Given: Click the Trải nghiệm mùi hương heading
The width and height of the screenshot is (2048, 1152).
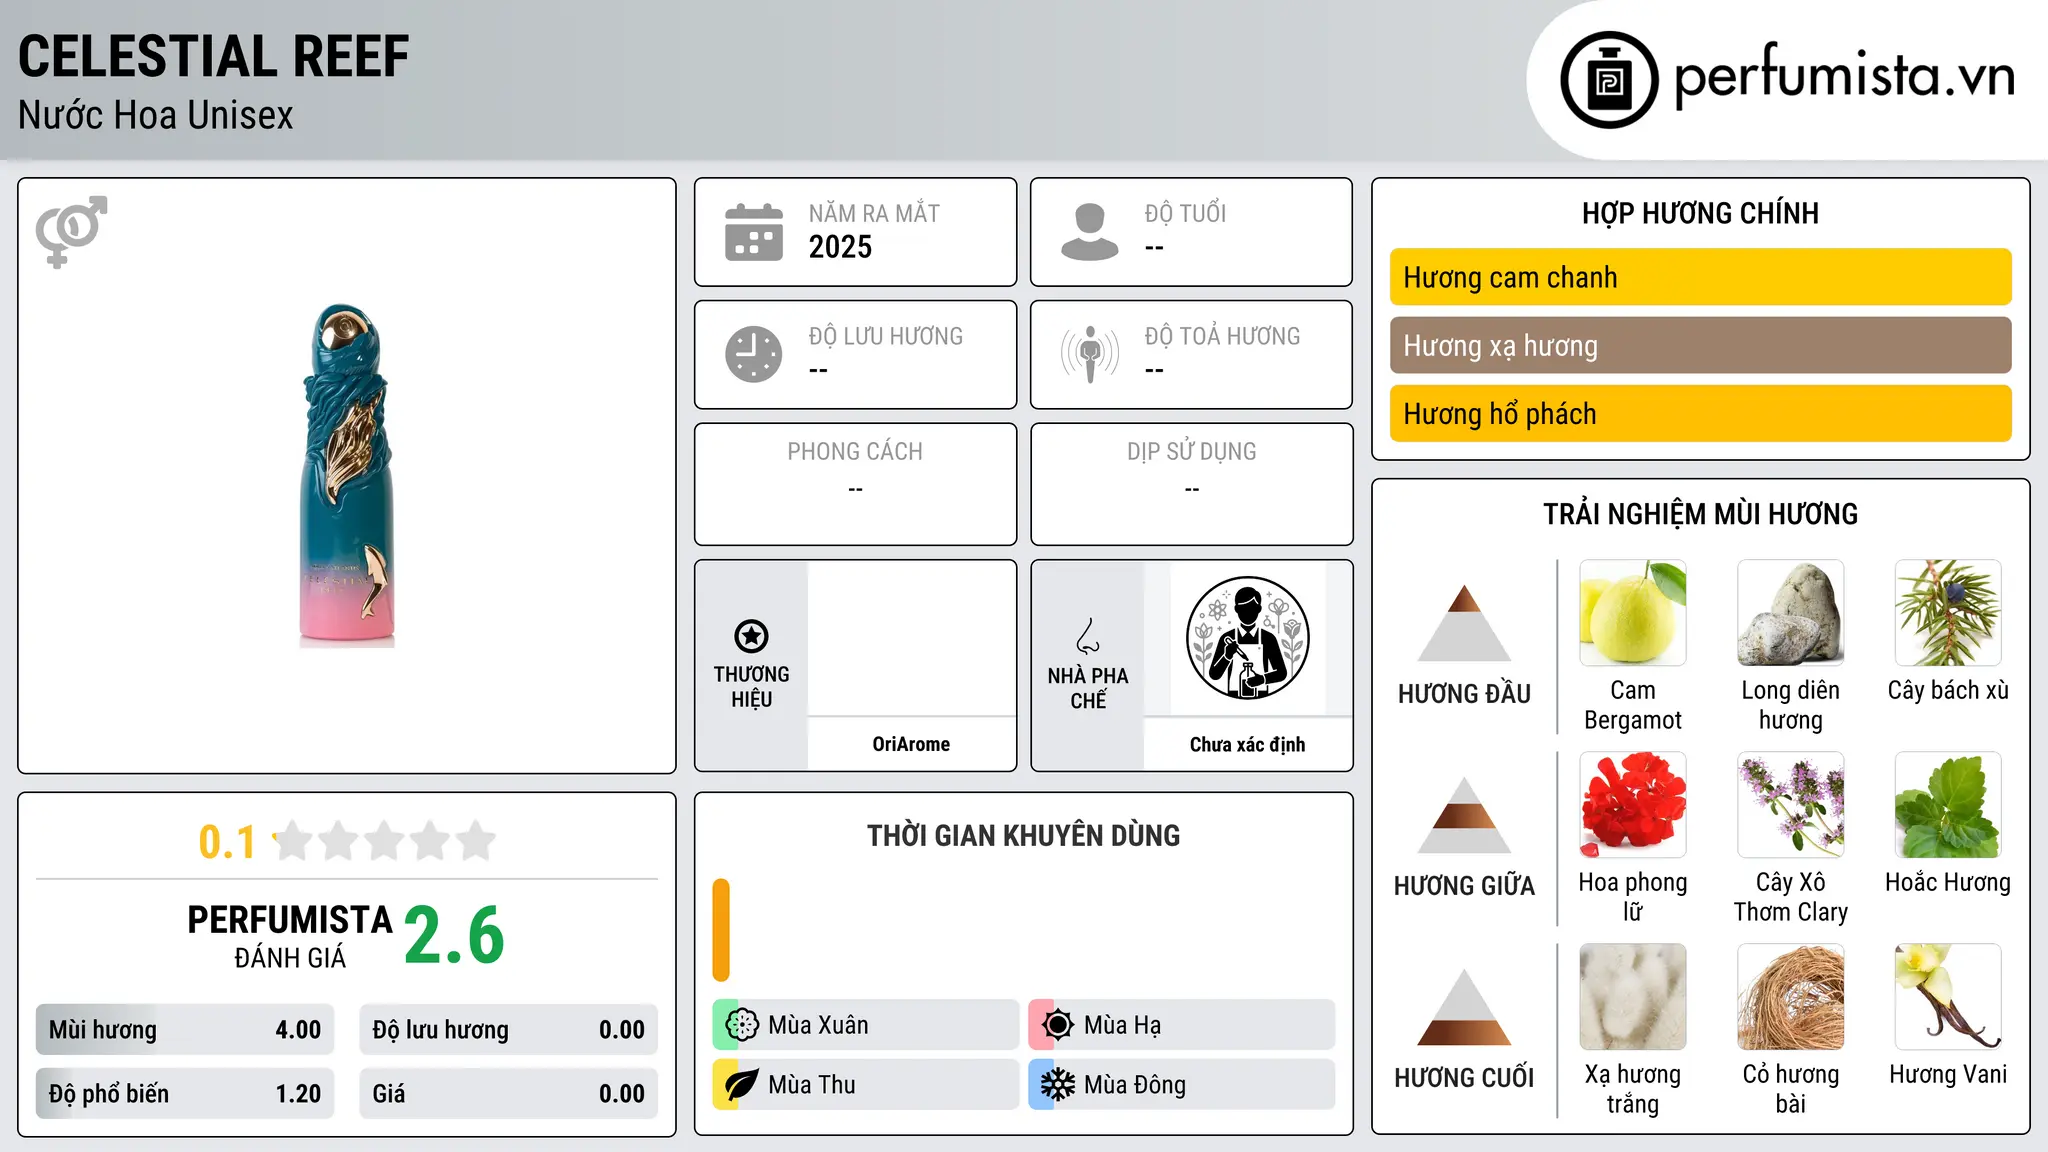Looking at the screenshot, I should 1700,514.
